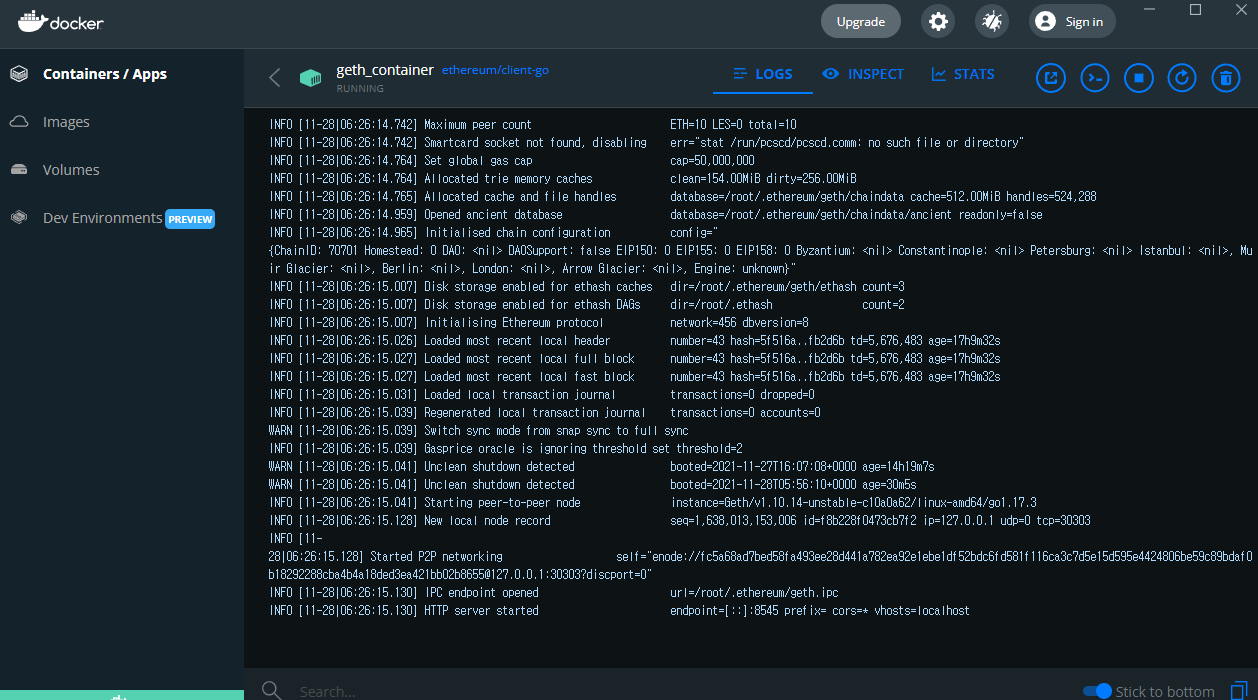This screenshot has height=700, width=1258.
Task: Delete the geth_container trash icon
Action: pyautogui.click(x=1226, y=77)
